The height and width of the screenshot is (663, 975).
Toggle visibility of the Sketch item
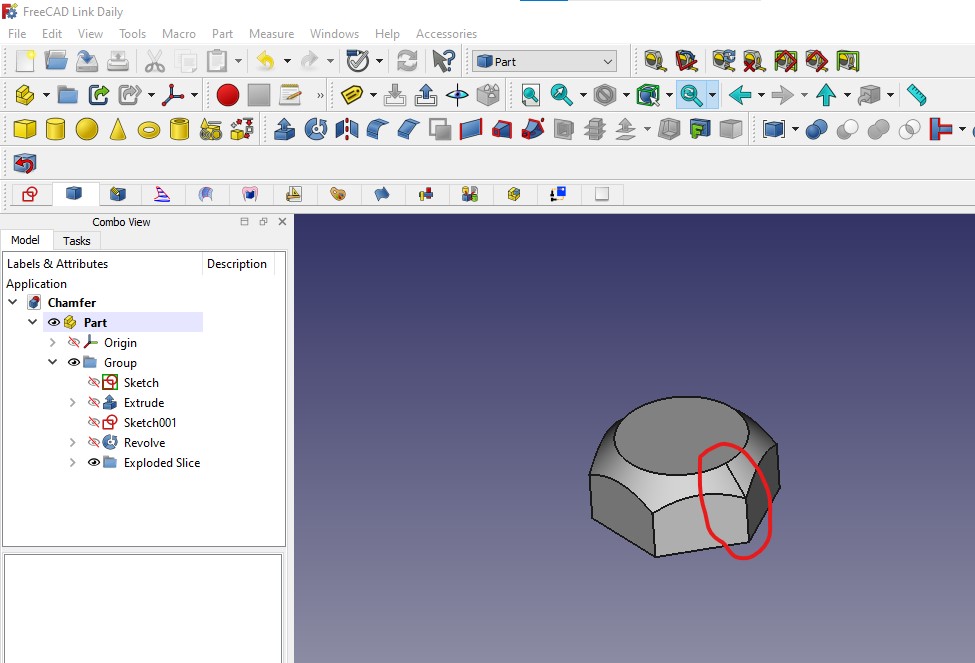(x=93, y=383)
